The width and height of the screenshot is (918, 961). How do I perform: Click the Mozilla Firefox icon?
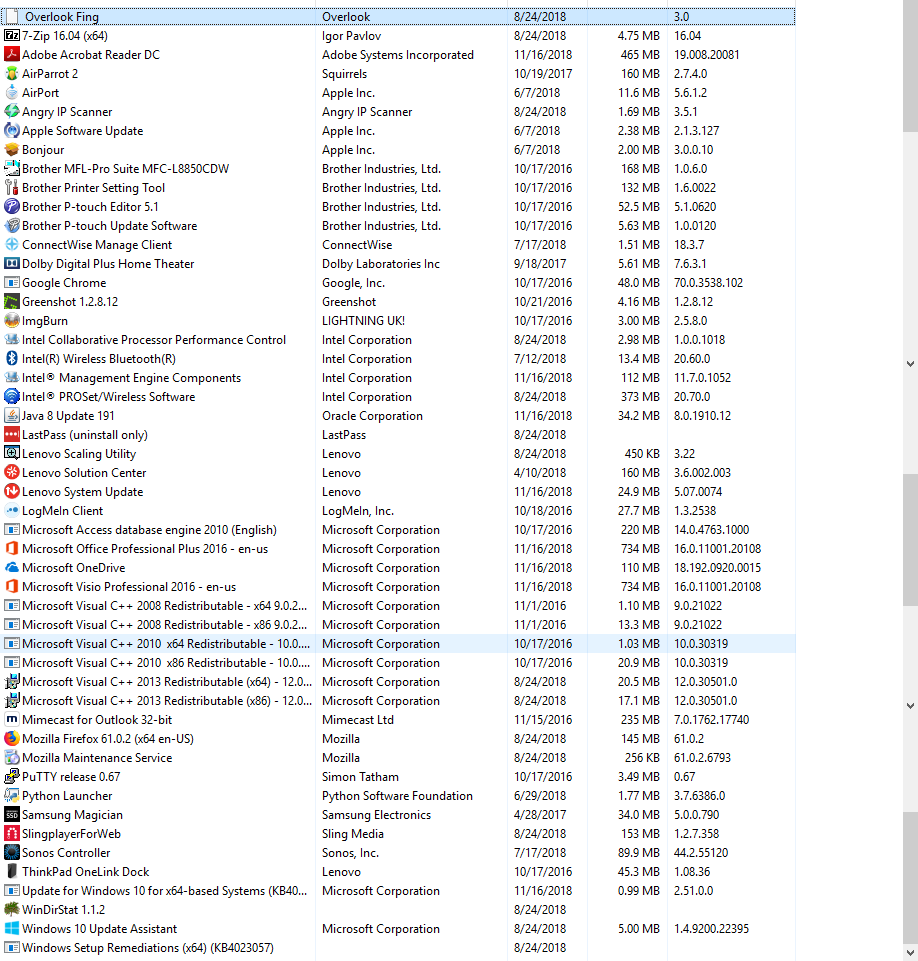[x=12, y=739]
